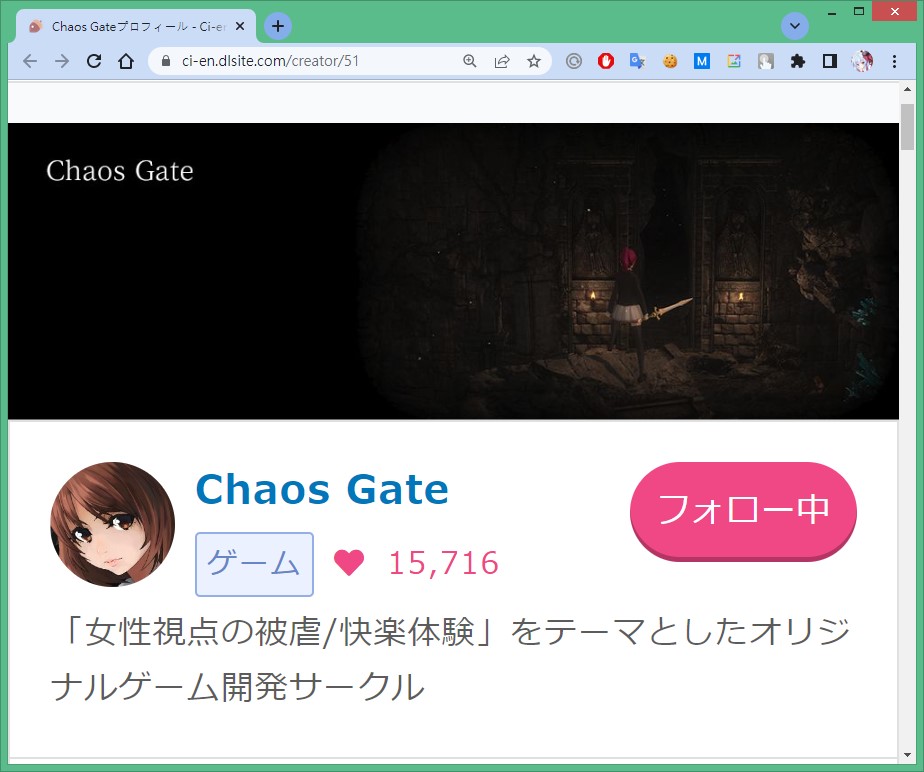
Task: Share this page via share icon
Action: click(x=502, y=61)
